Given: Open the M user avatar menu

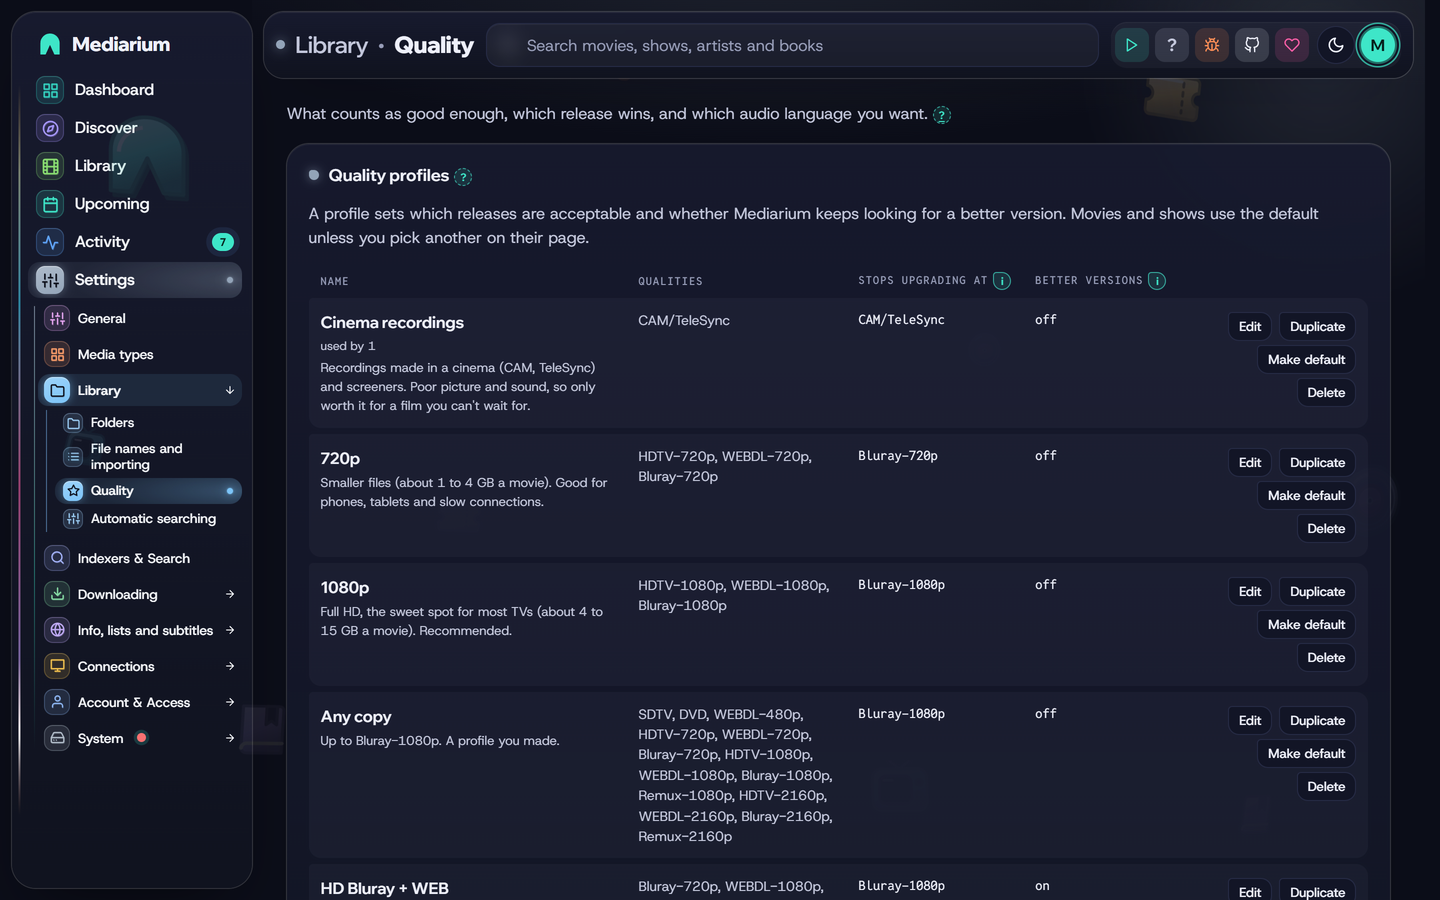Looking at the screenshot, I should [1377, 45].
